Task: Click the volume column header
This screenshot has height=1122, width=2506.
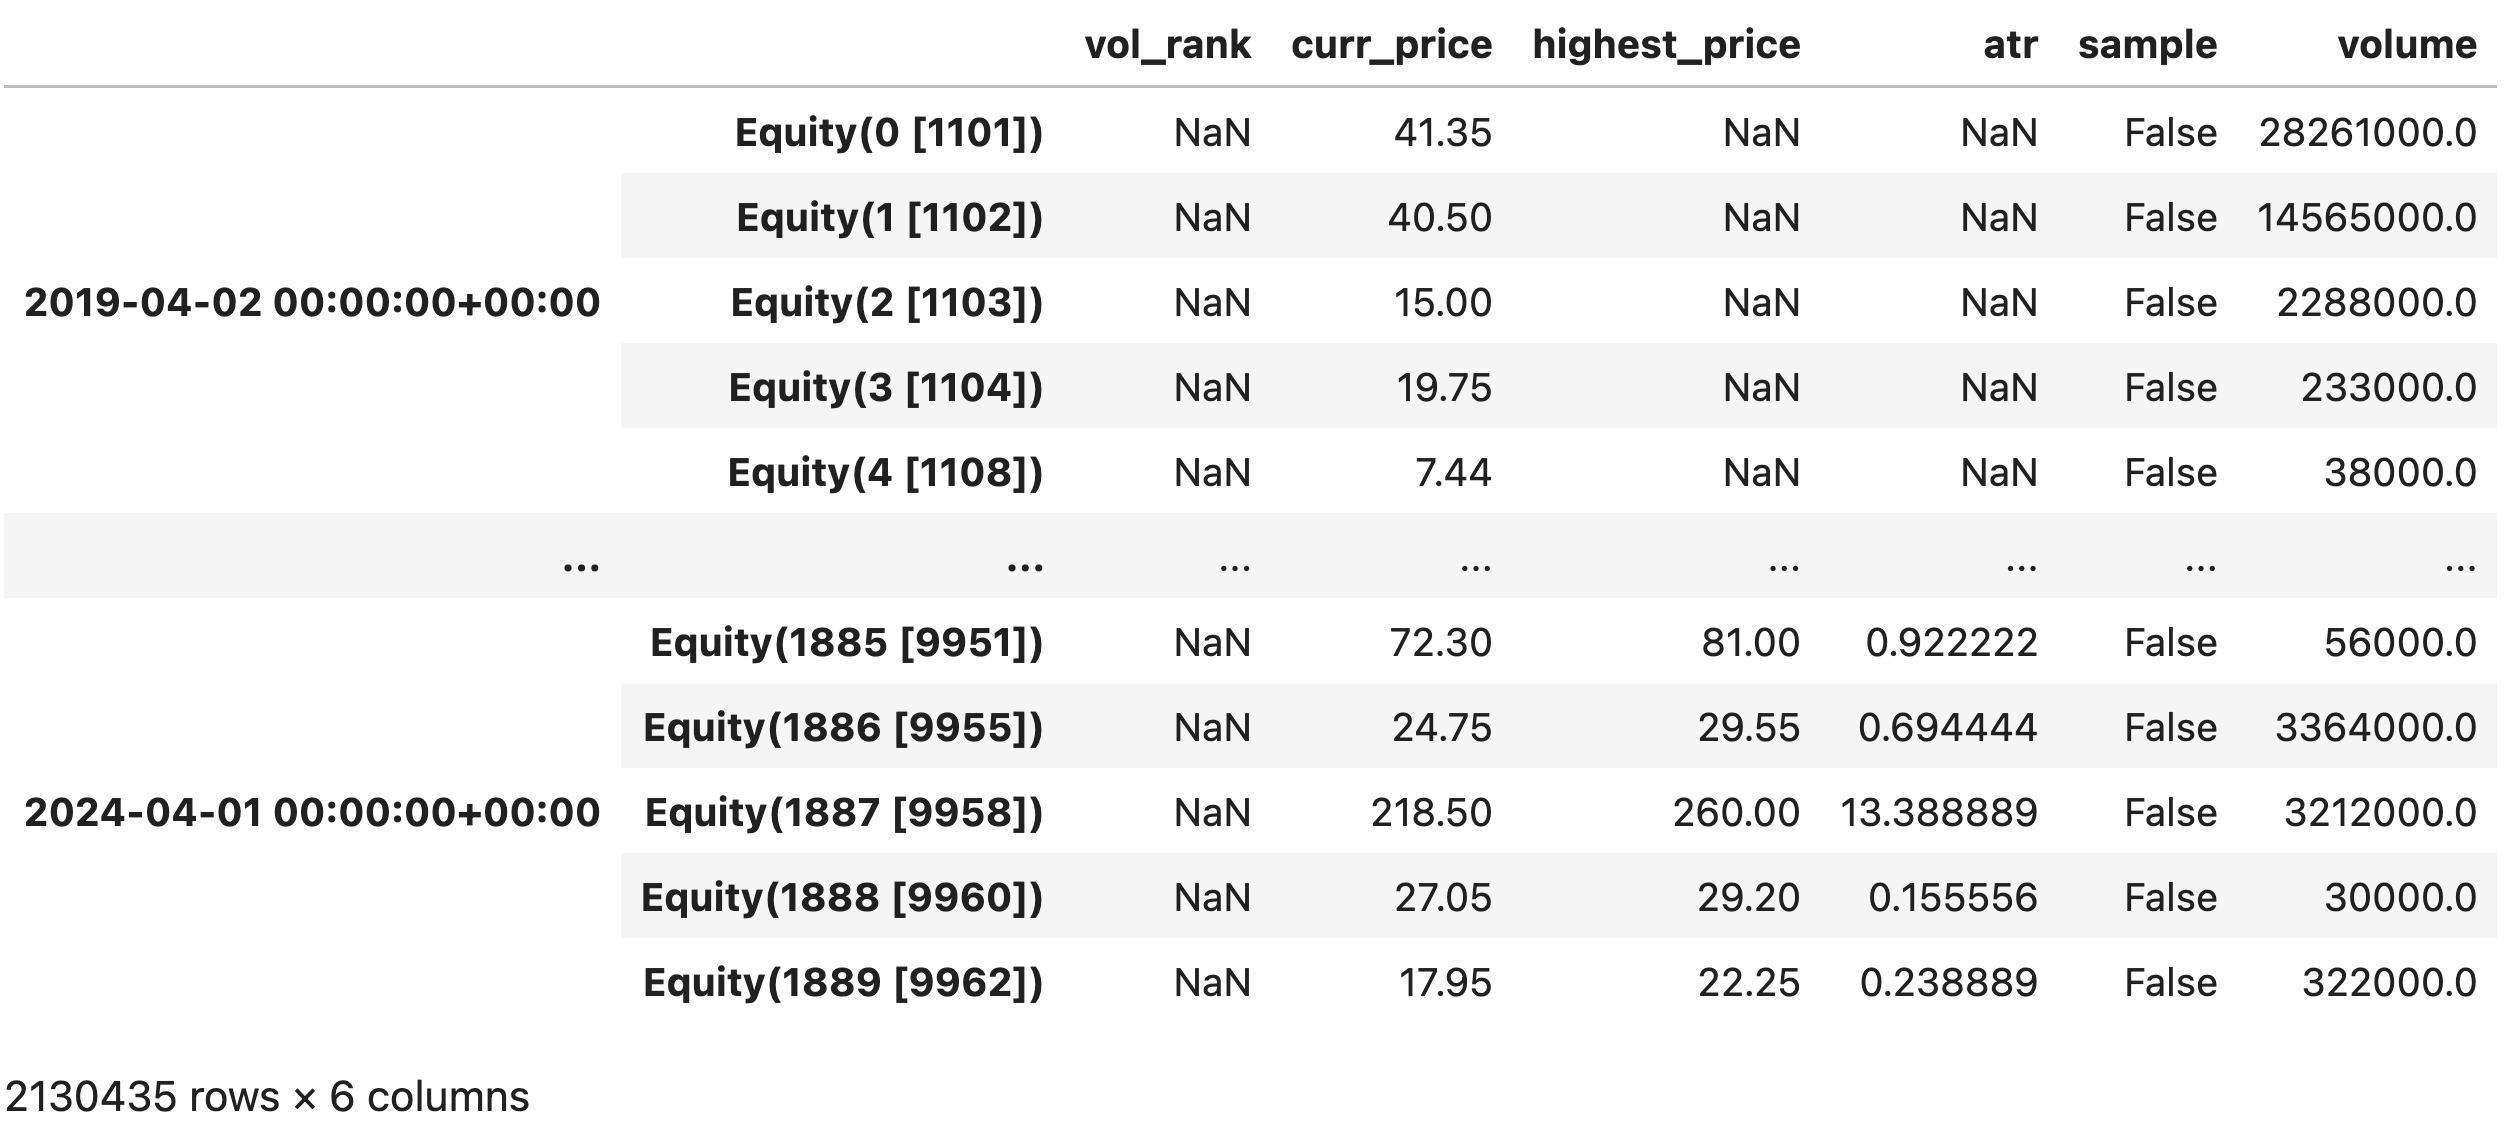Action: coord(2406,45)
